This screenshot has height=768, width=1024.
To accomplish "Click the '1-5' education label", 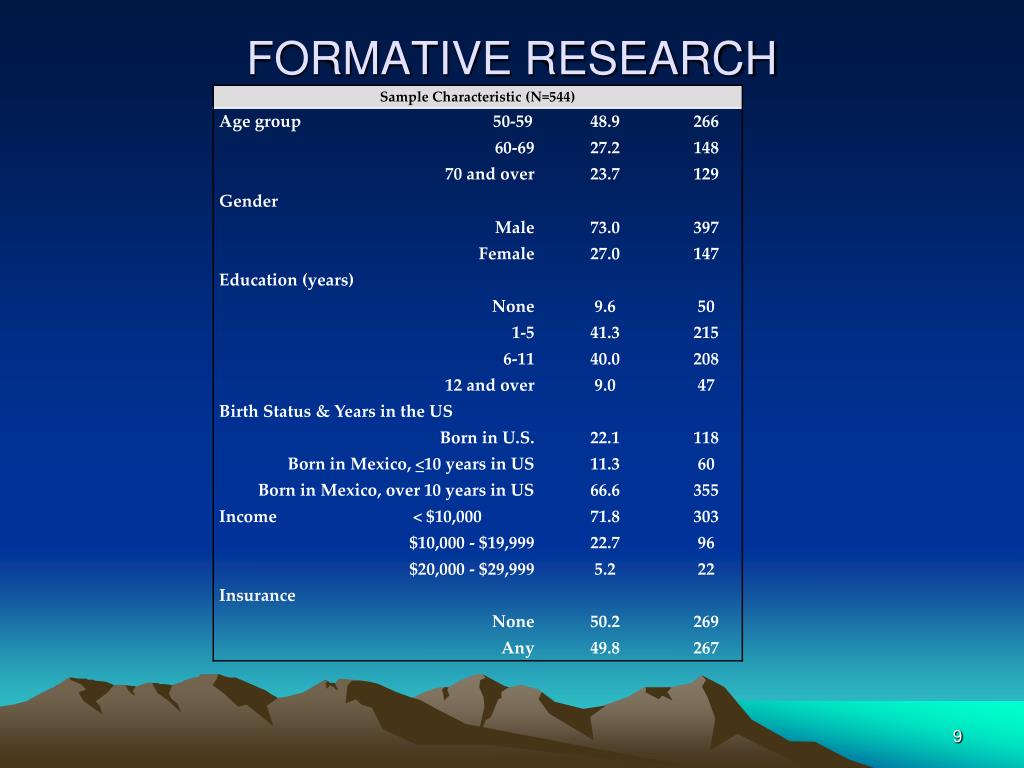I will [522, 332].
